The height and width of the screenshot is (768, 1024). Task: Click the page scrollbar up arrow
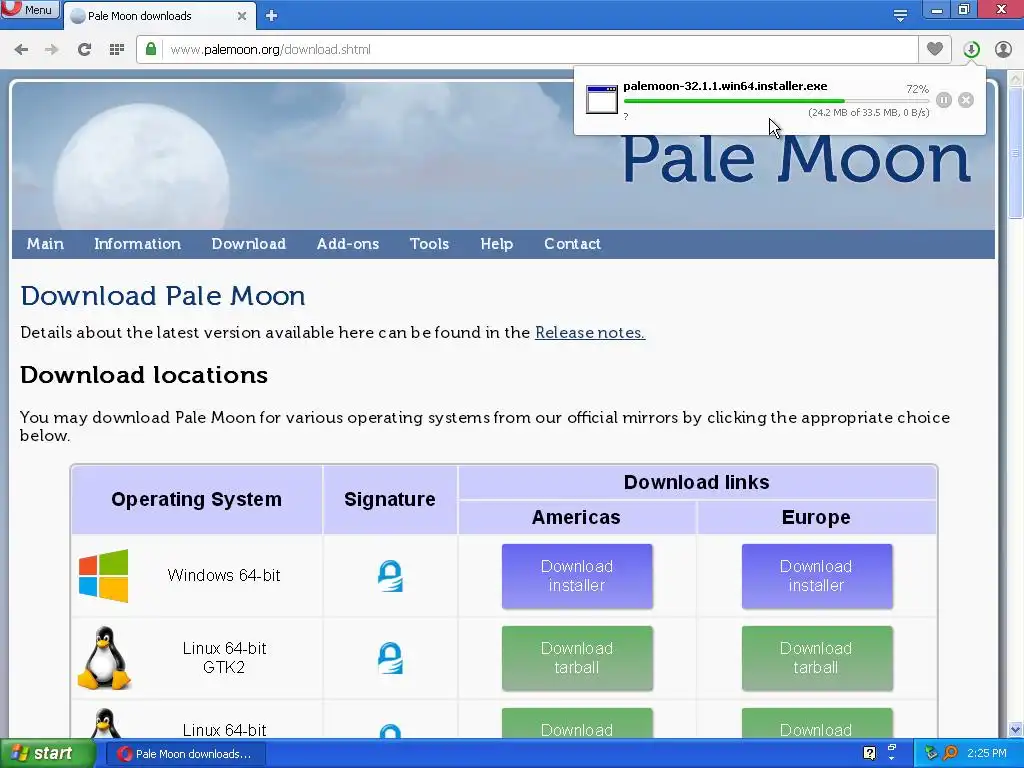point(1016,79)
